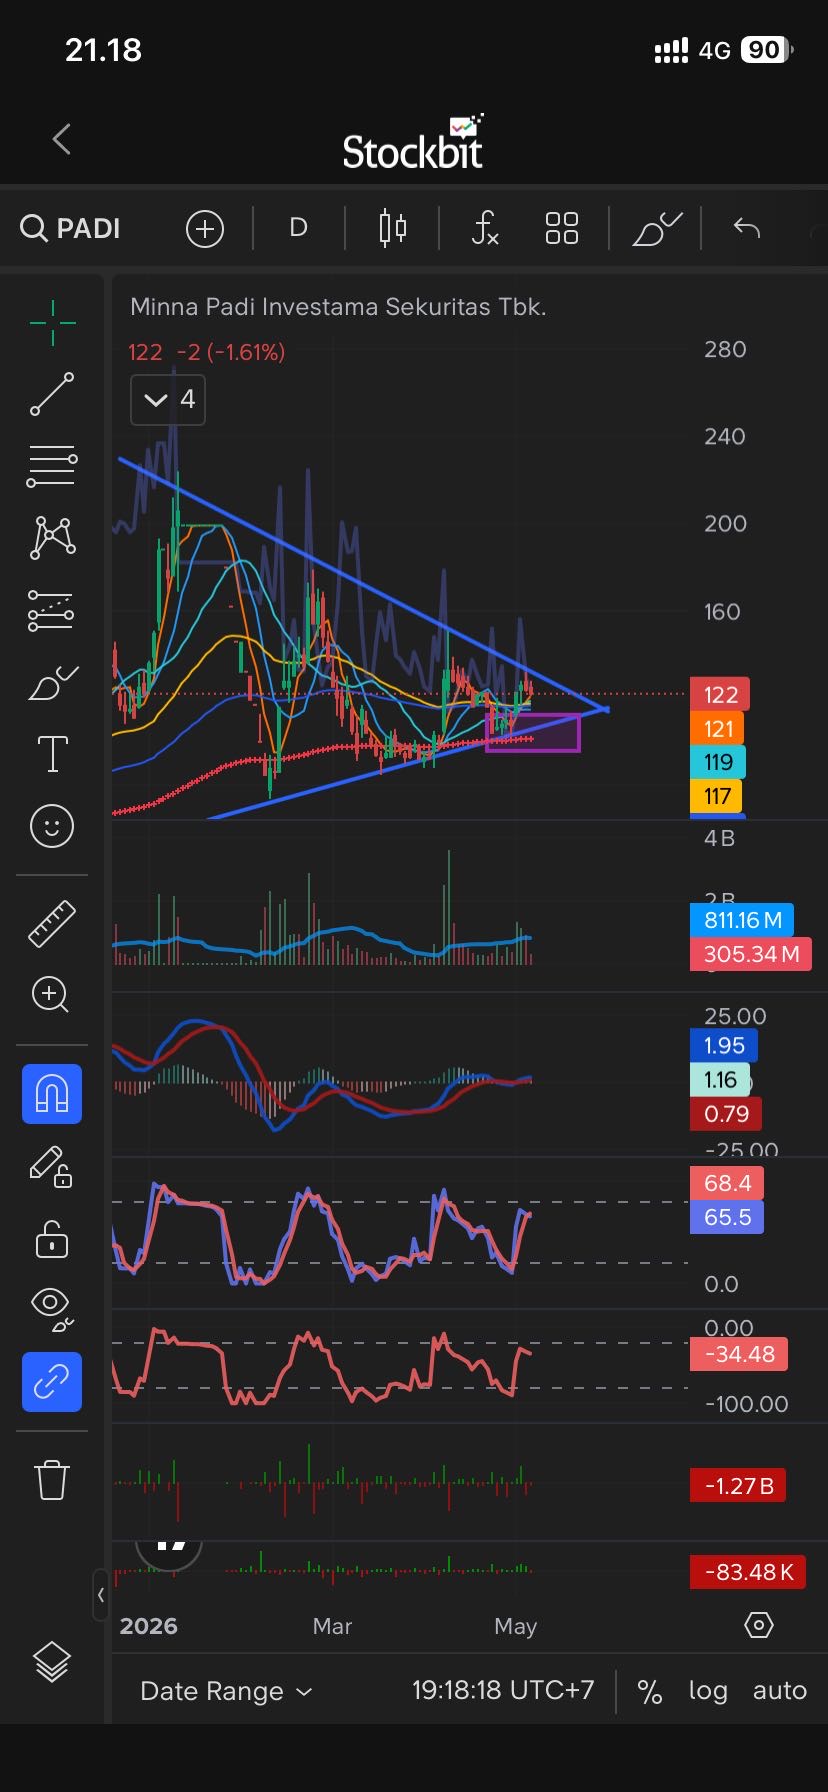Select the trend line tool
This screenshot has height=1792, width=828.
[52, 394]
